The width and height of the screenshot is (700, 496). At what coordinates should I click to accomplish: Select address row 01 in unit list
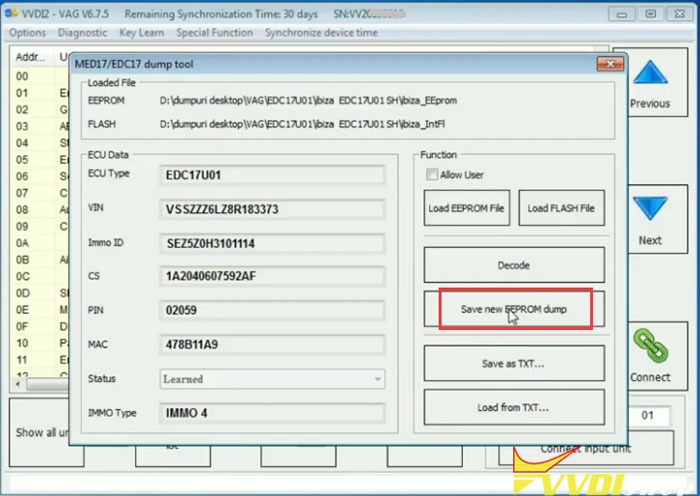click(39, 93)
